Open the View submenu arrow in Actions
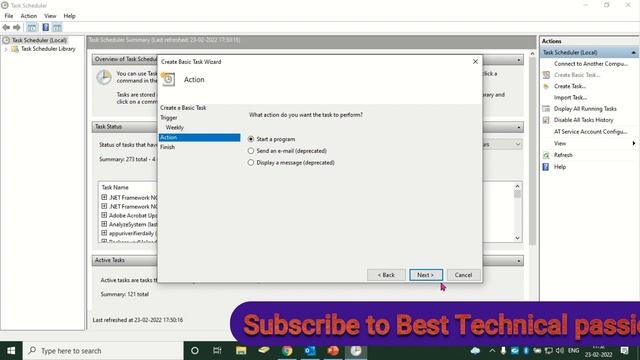Image resolution: width=640 pixels, height=360 pixels. pyautogui.click(x=633, y=143)
